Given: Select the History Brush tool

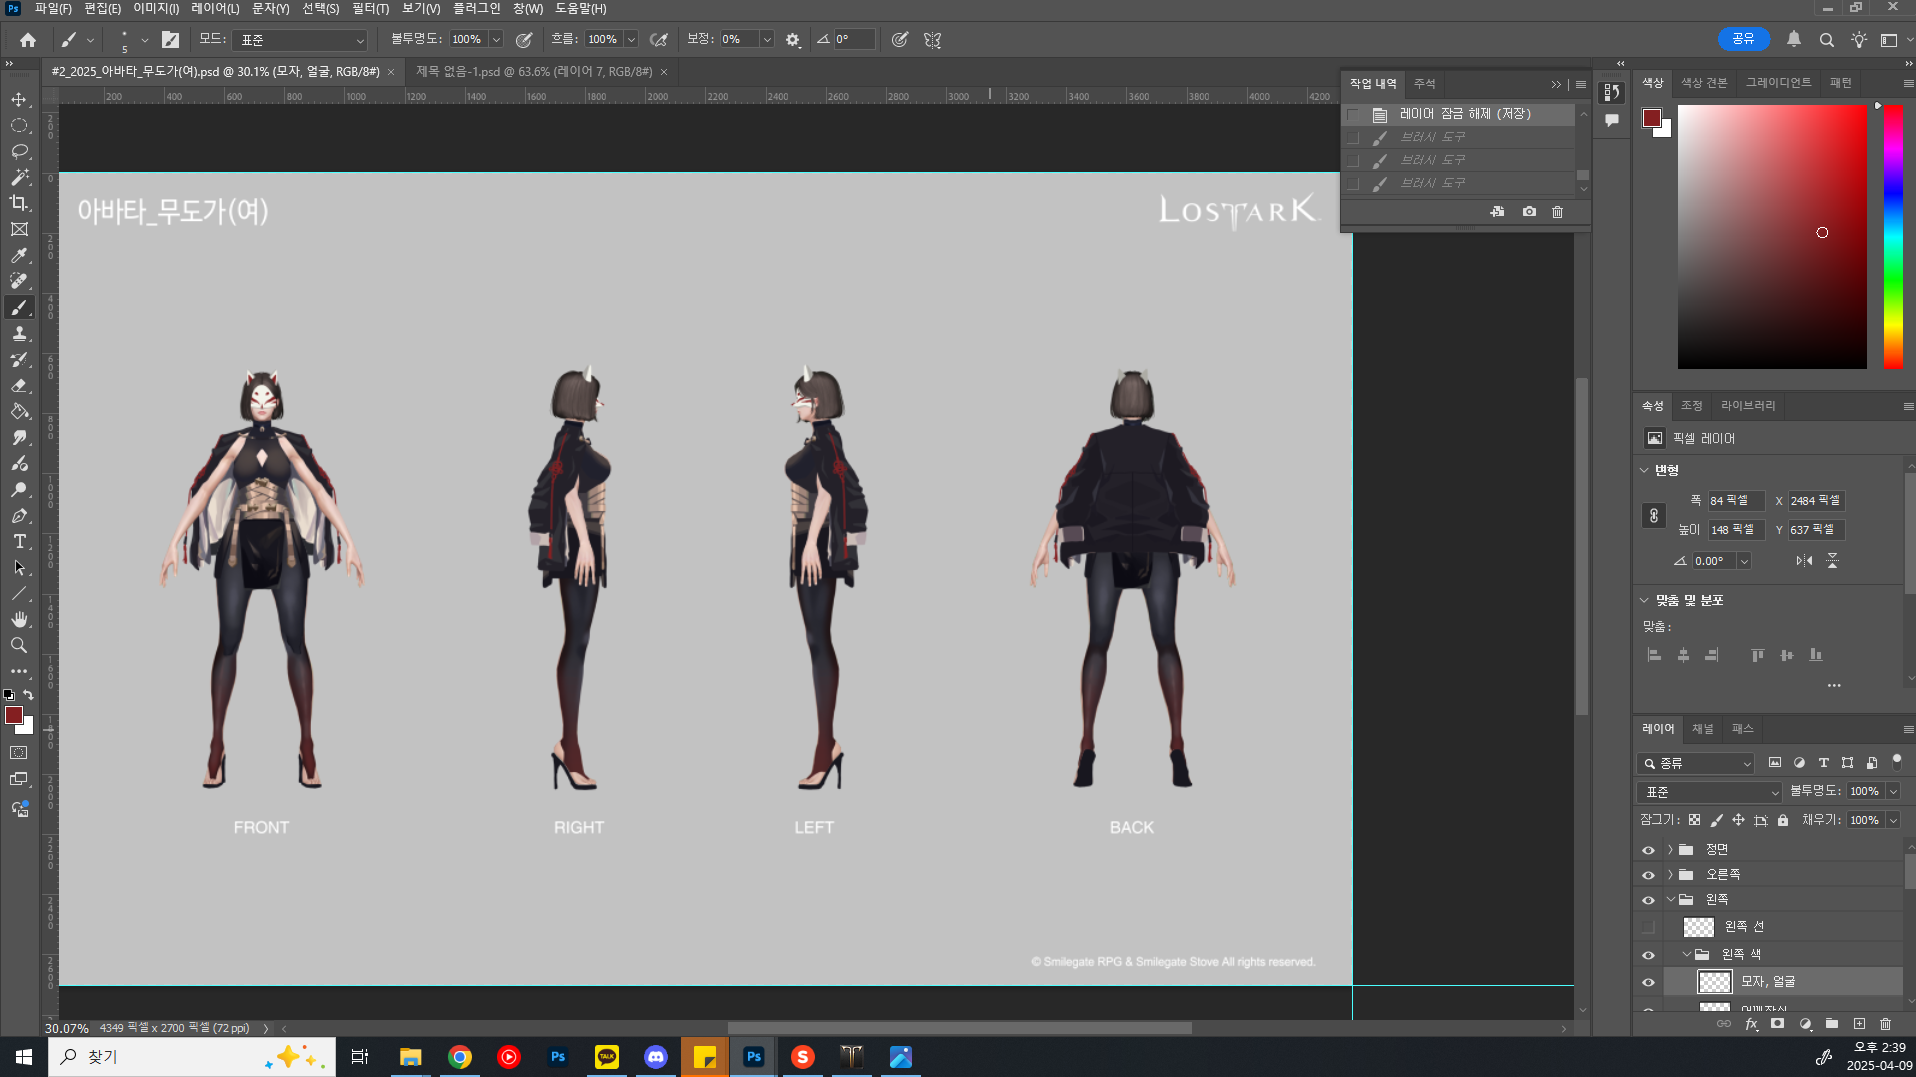Looking at the screenshot, I should pyautogui.click(x=19, y=360).
